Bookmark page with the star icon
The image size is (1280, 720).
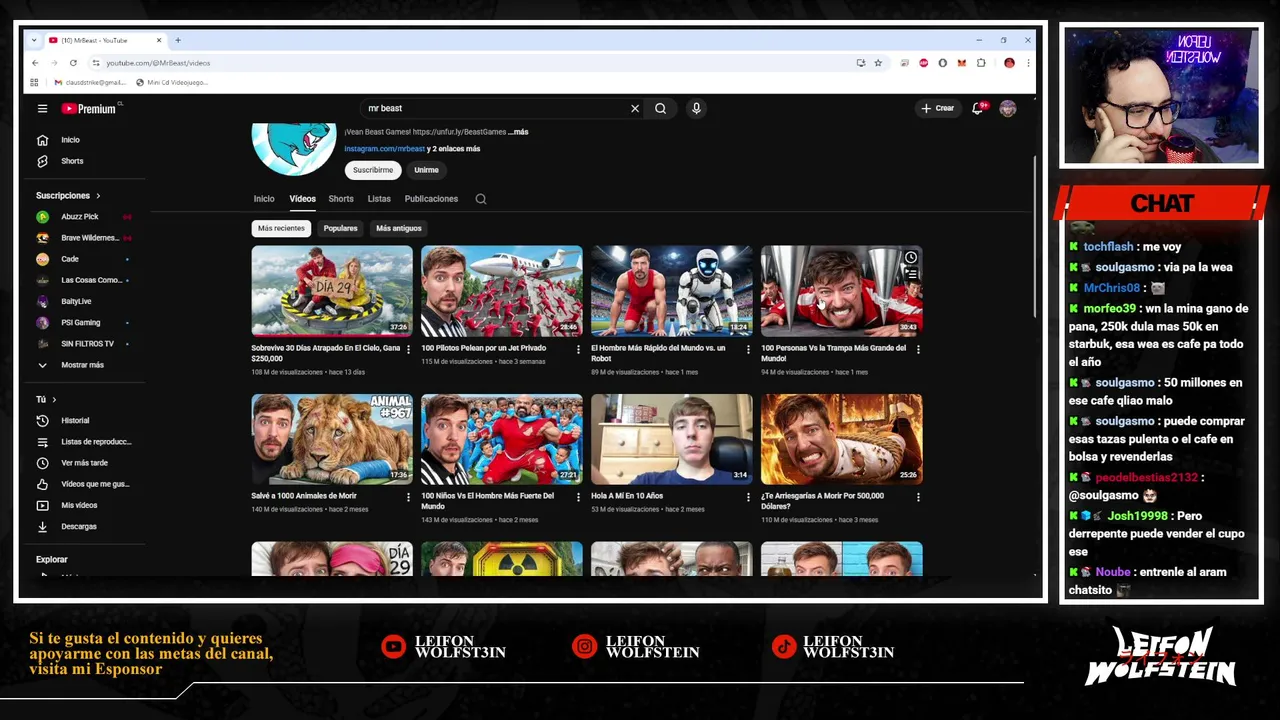tap(878, 63)
